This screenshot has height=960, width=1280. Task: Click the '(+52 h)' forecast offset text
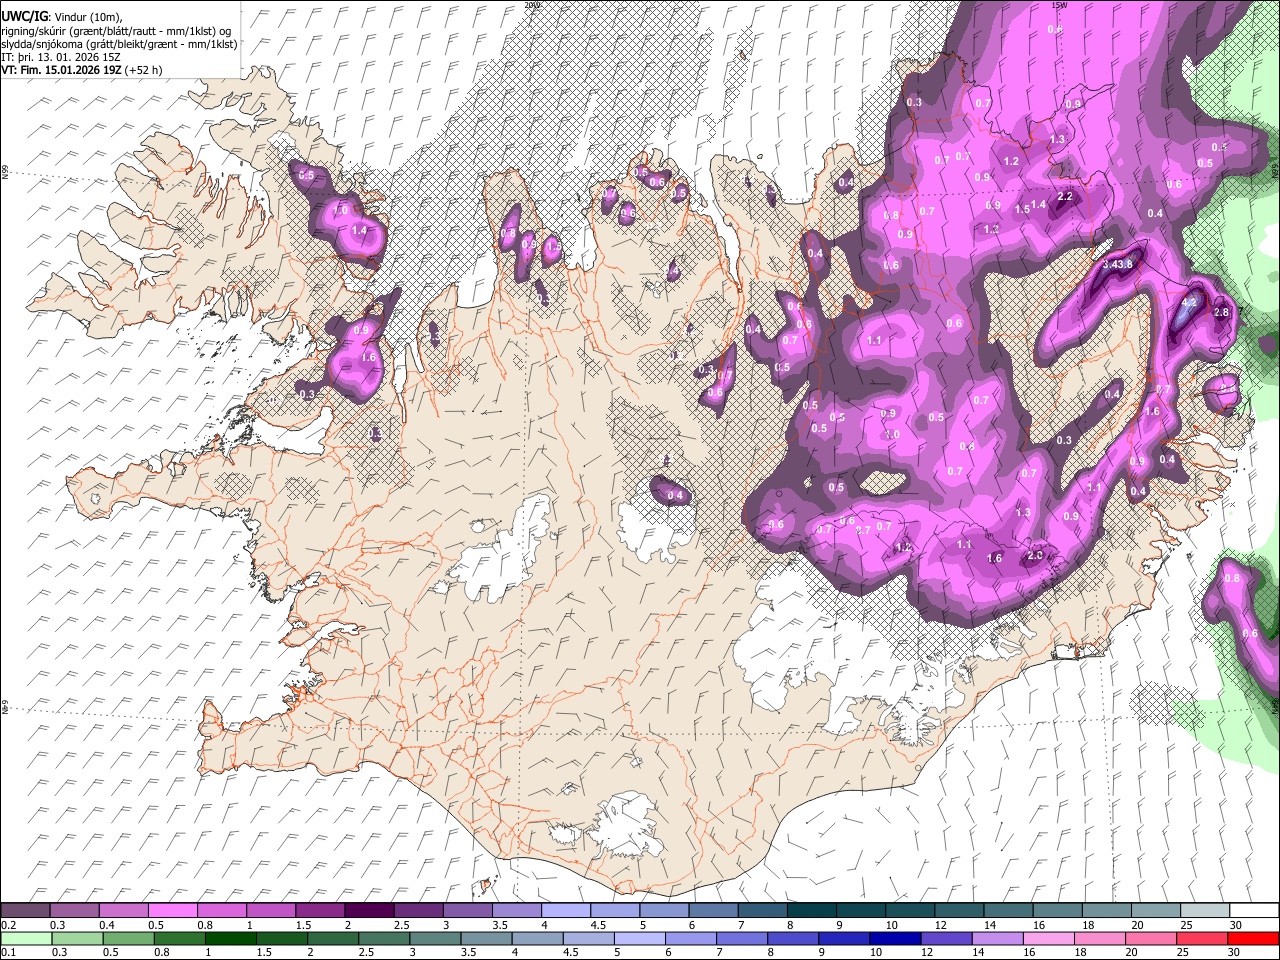[x=144, y=70]
